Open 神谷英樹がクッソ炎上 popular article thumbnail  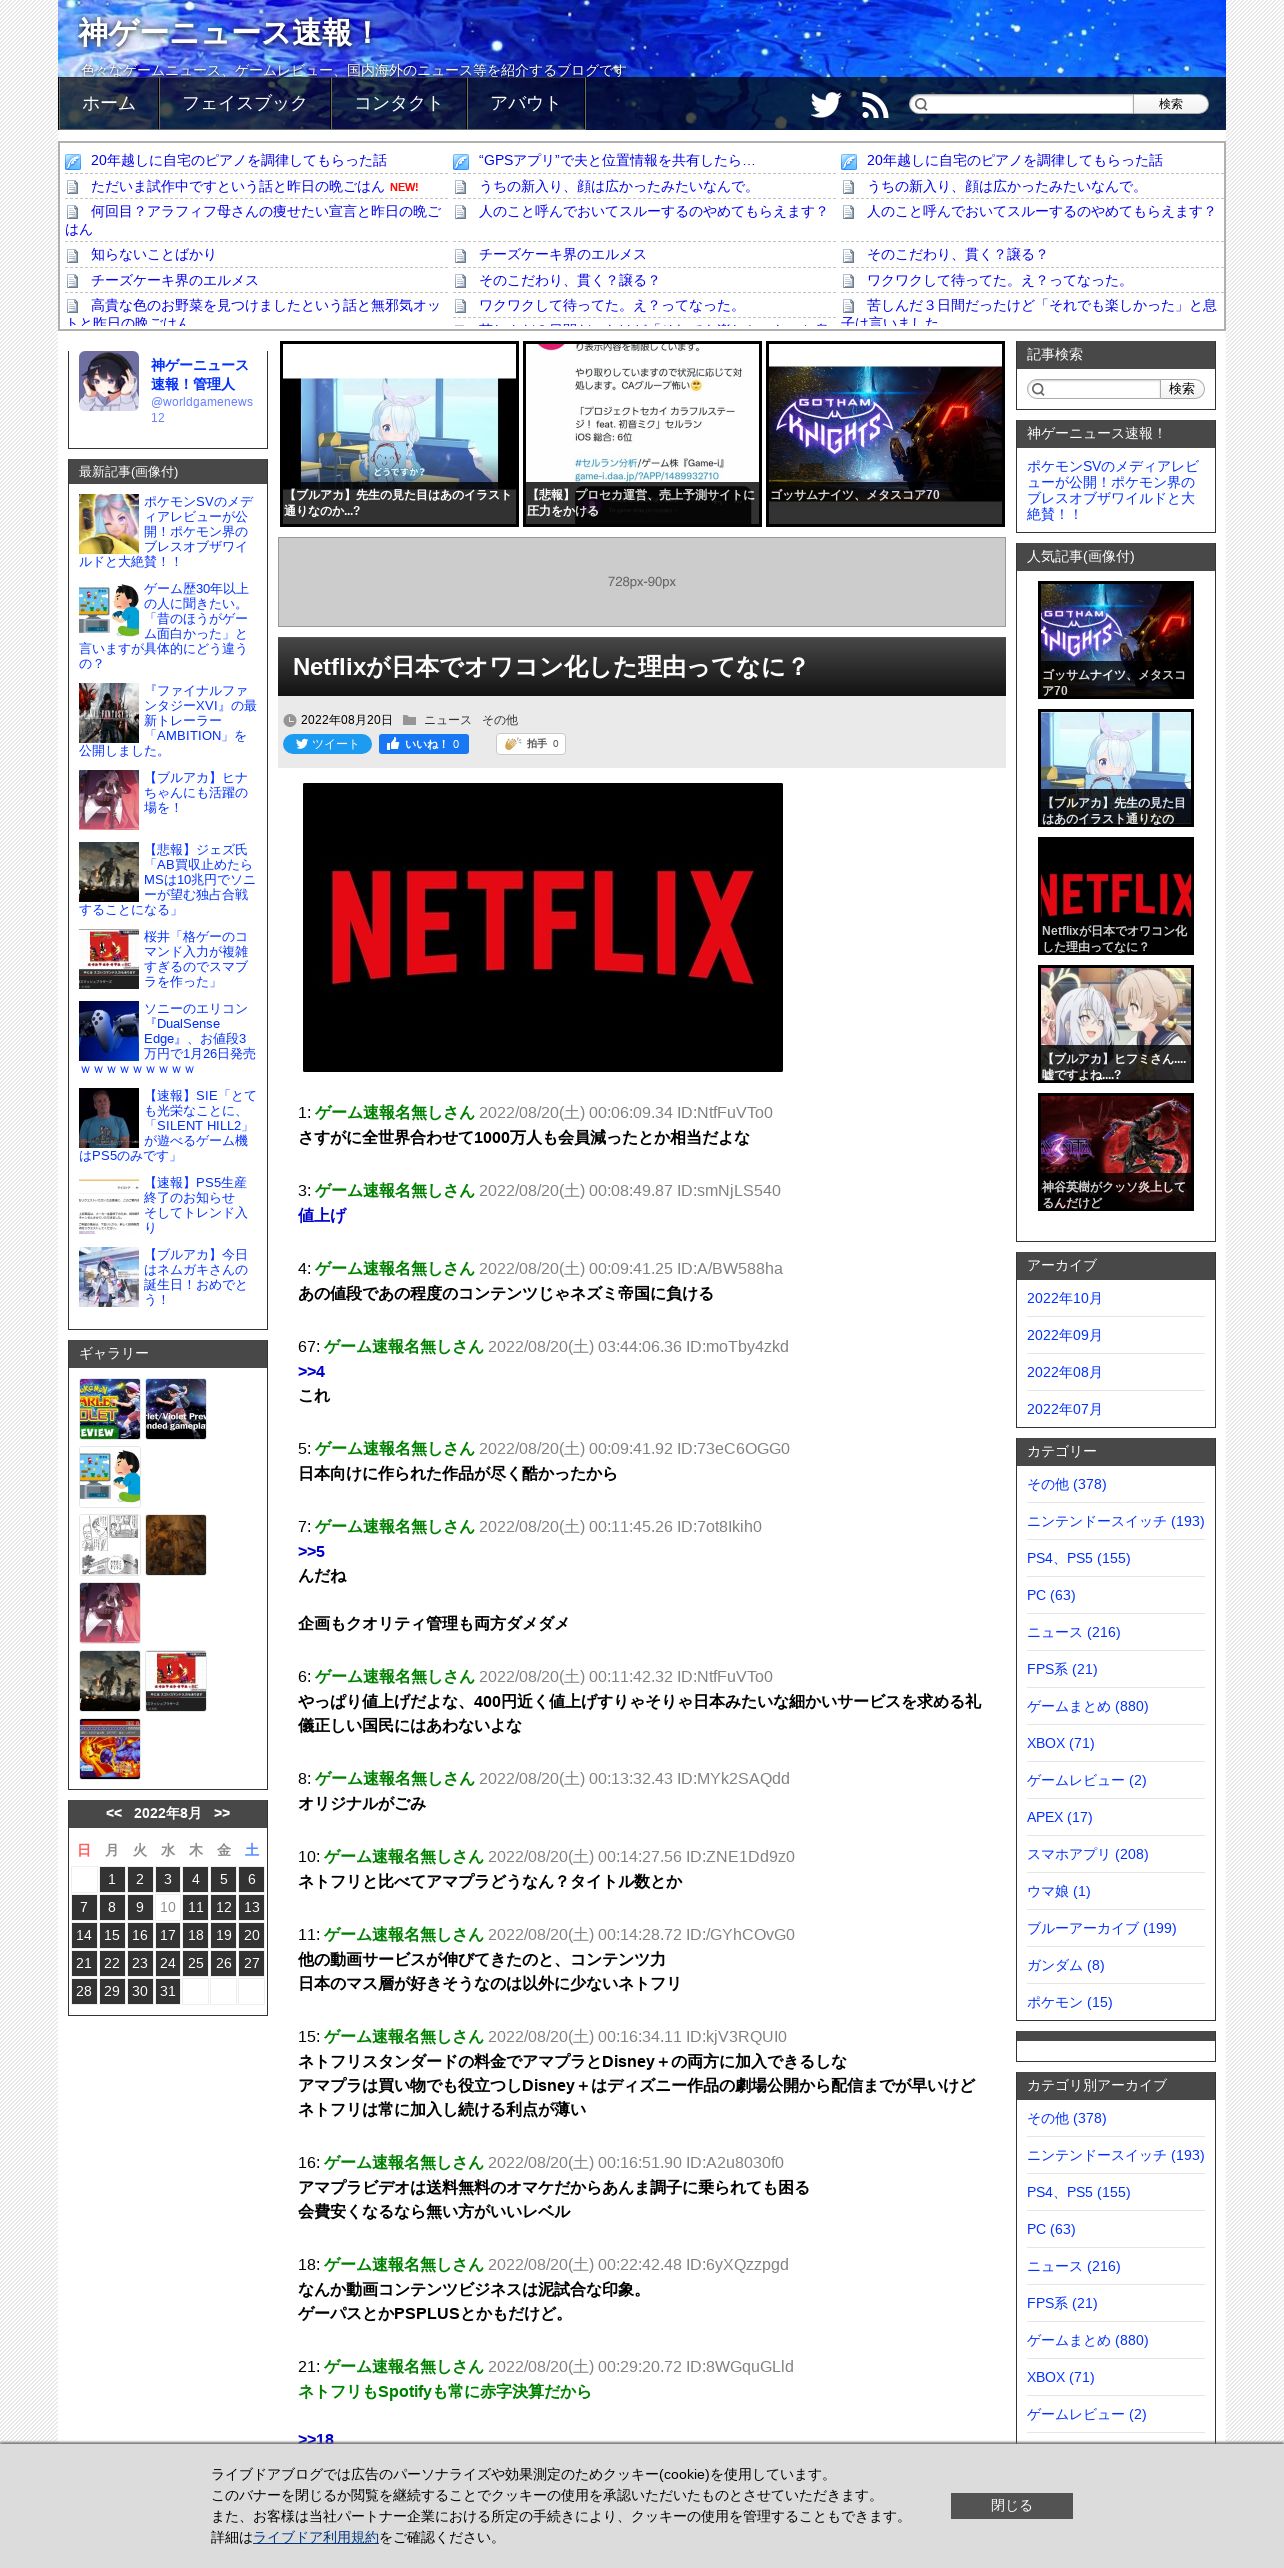click(x=1116, y=1152)
